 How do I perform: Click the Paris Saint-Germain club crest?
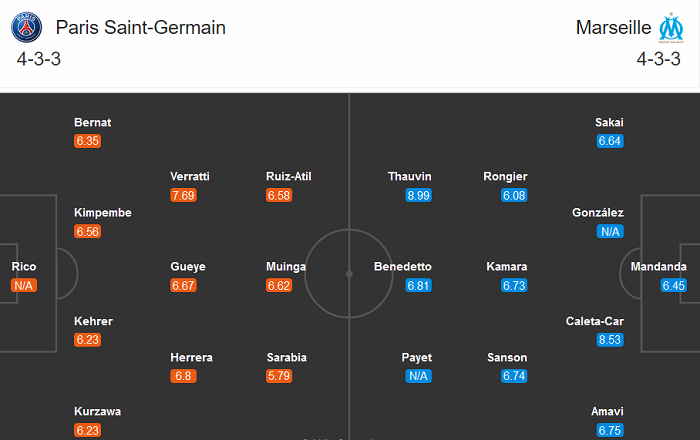point(27,27)
